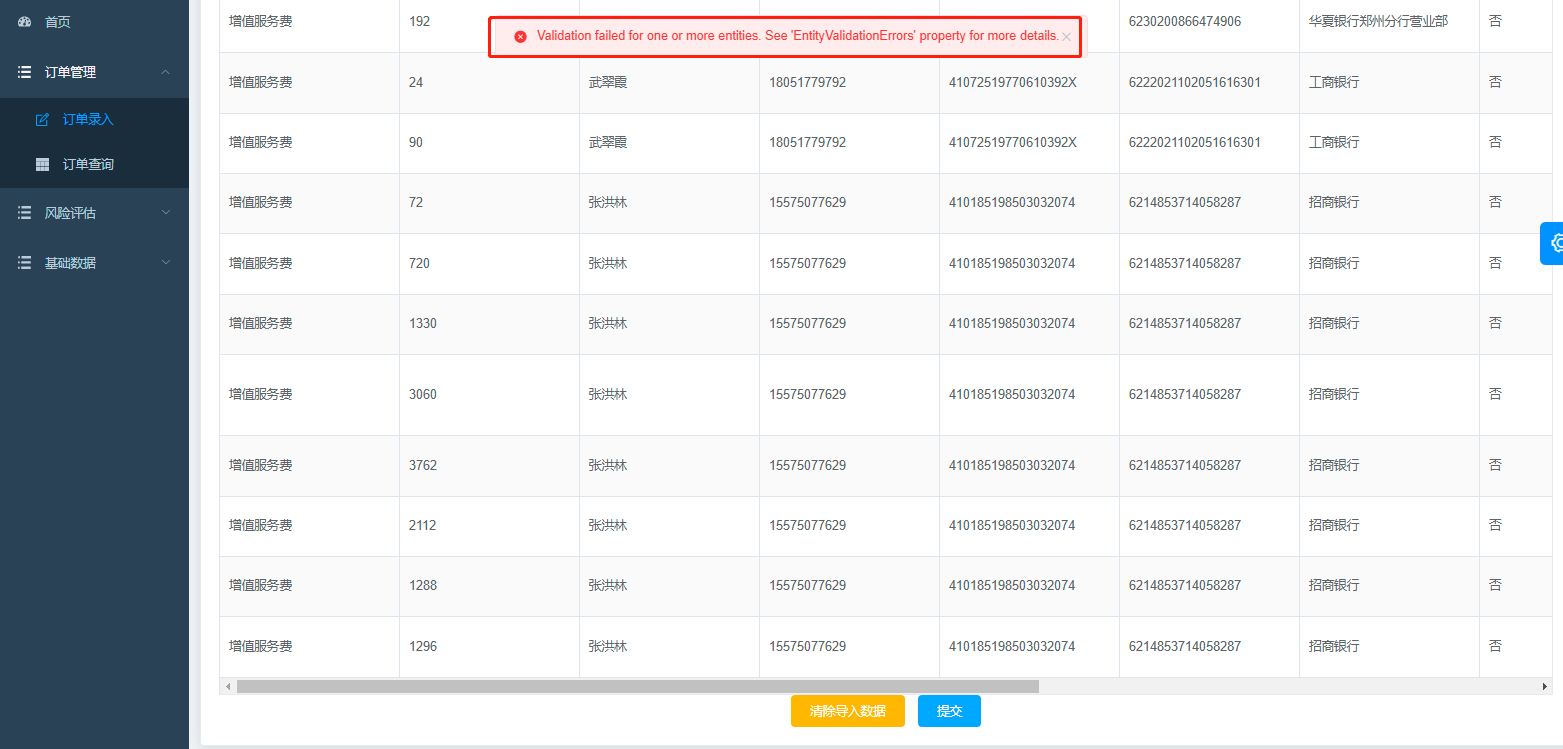Viewport: 1563px width, 749px height.
Task: Click phone 15575077629 in the amount 720 row
Action: tap(808, 264)
